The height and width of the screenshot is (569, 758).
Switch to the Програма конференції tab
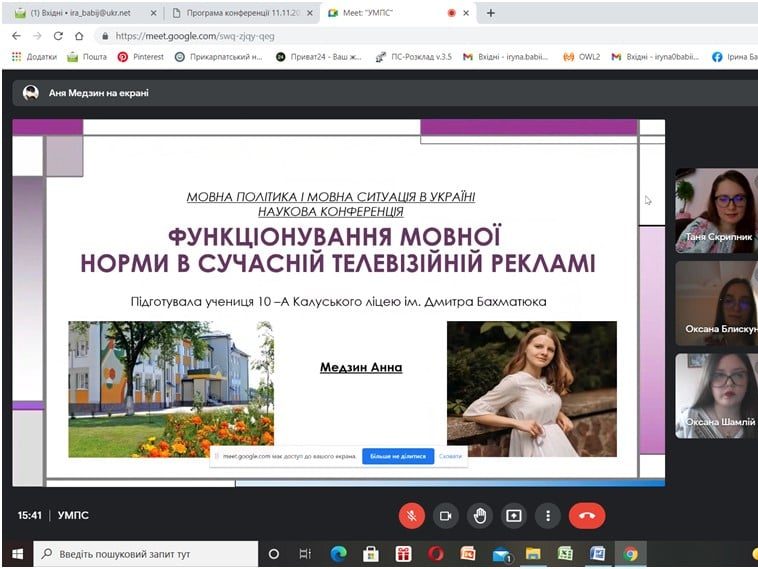[x=236, y=13]
